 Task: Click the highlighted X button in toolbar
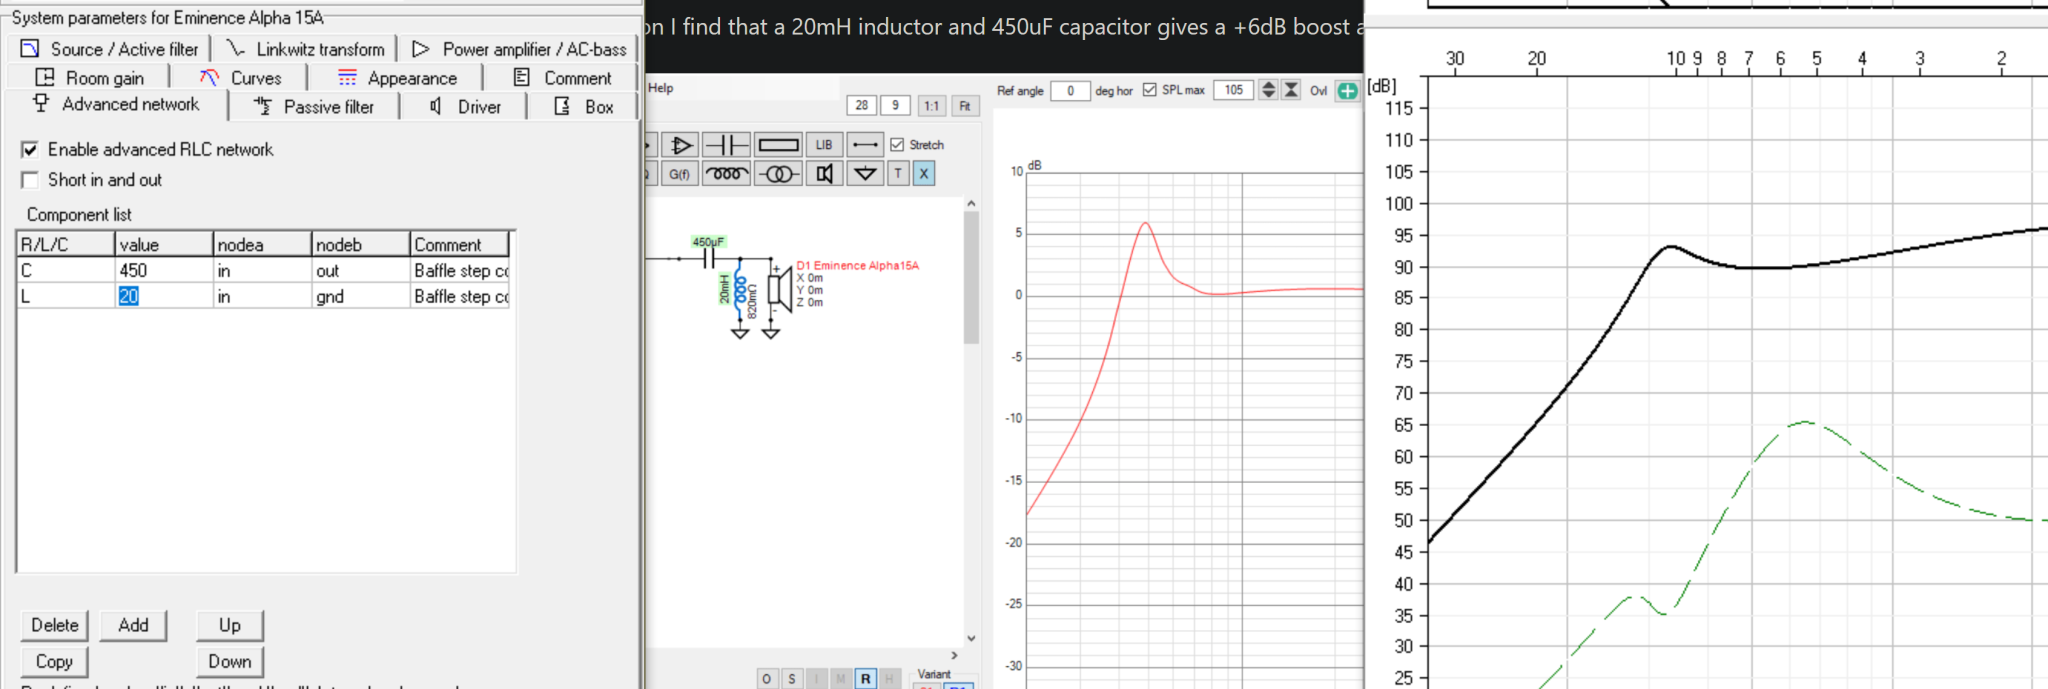(924, 174)
